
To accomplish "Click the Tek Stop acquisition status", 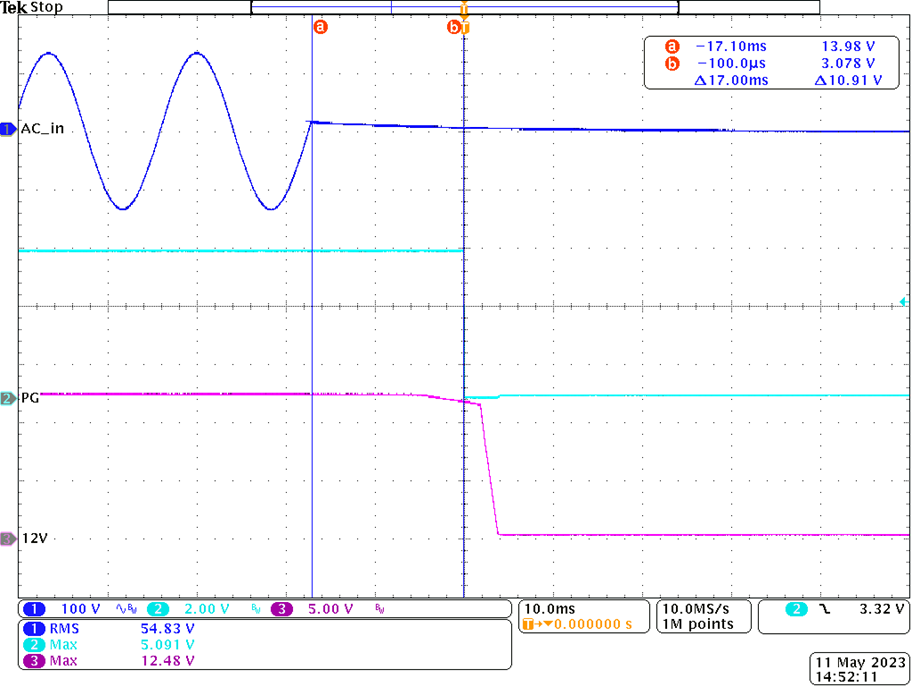I will pyautogui.click(x=31, y=8).
